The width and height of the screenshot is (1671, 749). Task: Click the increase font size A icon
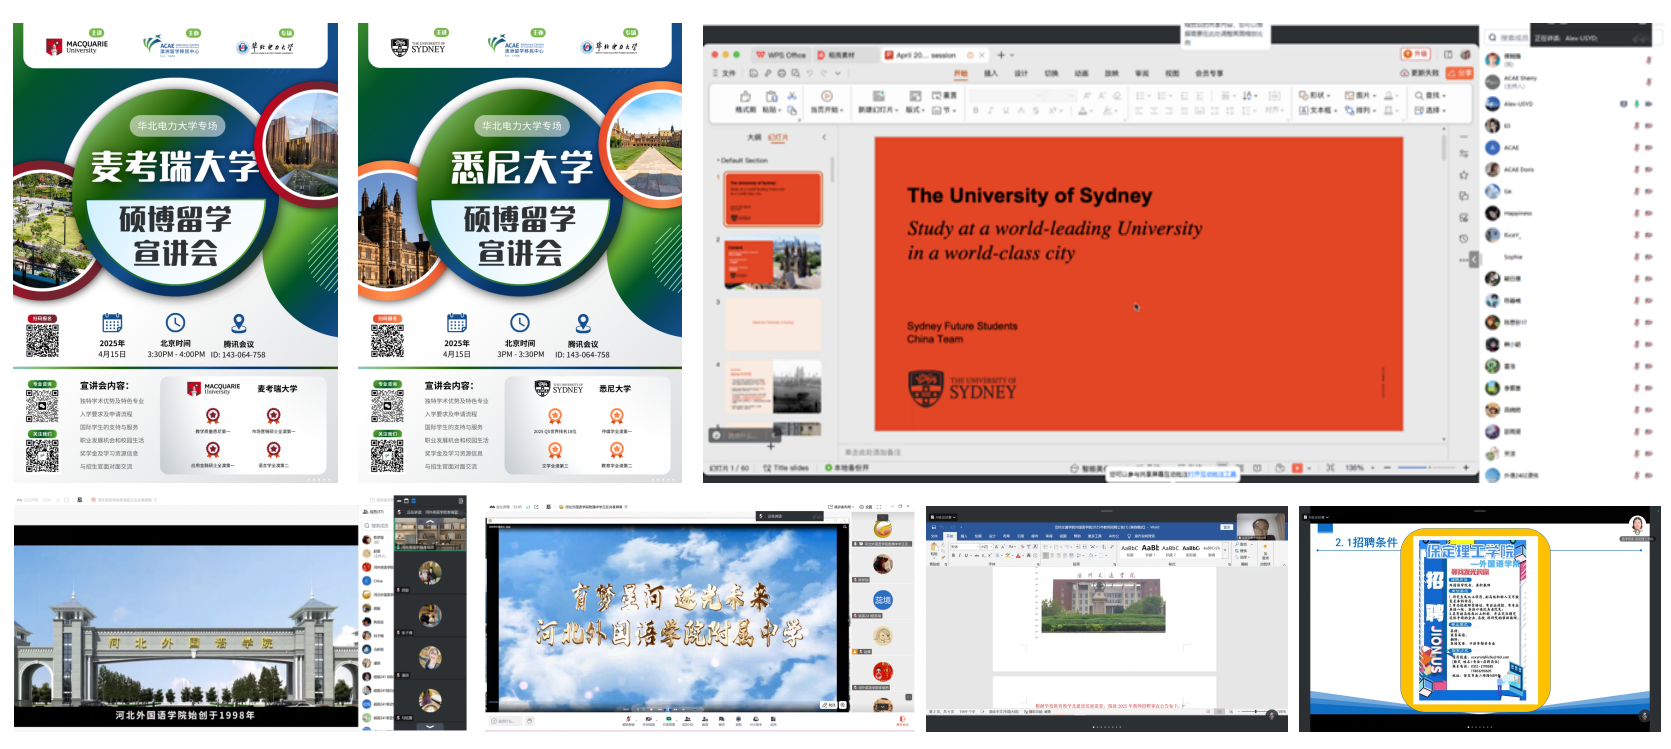click(x=1087, y=96)
